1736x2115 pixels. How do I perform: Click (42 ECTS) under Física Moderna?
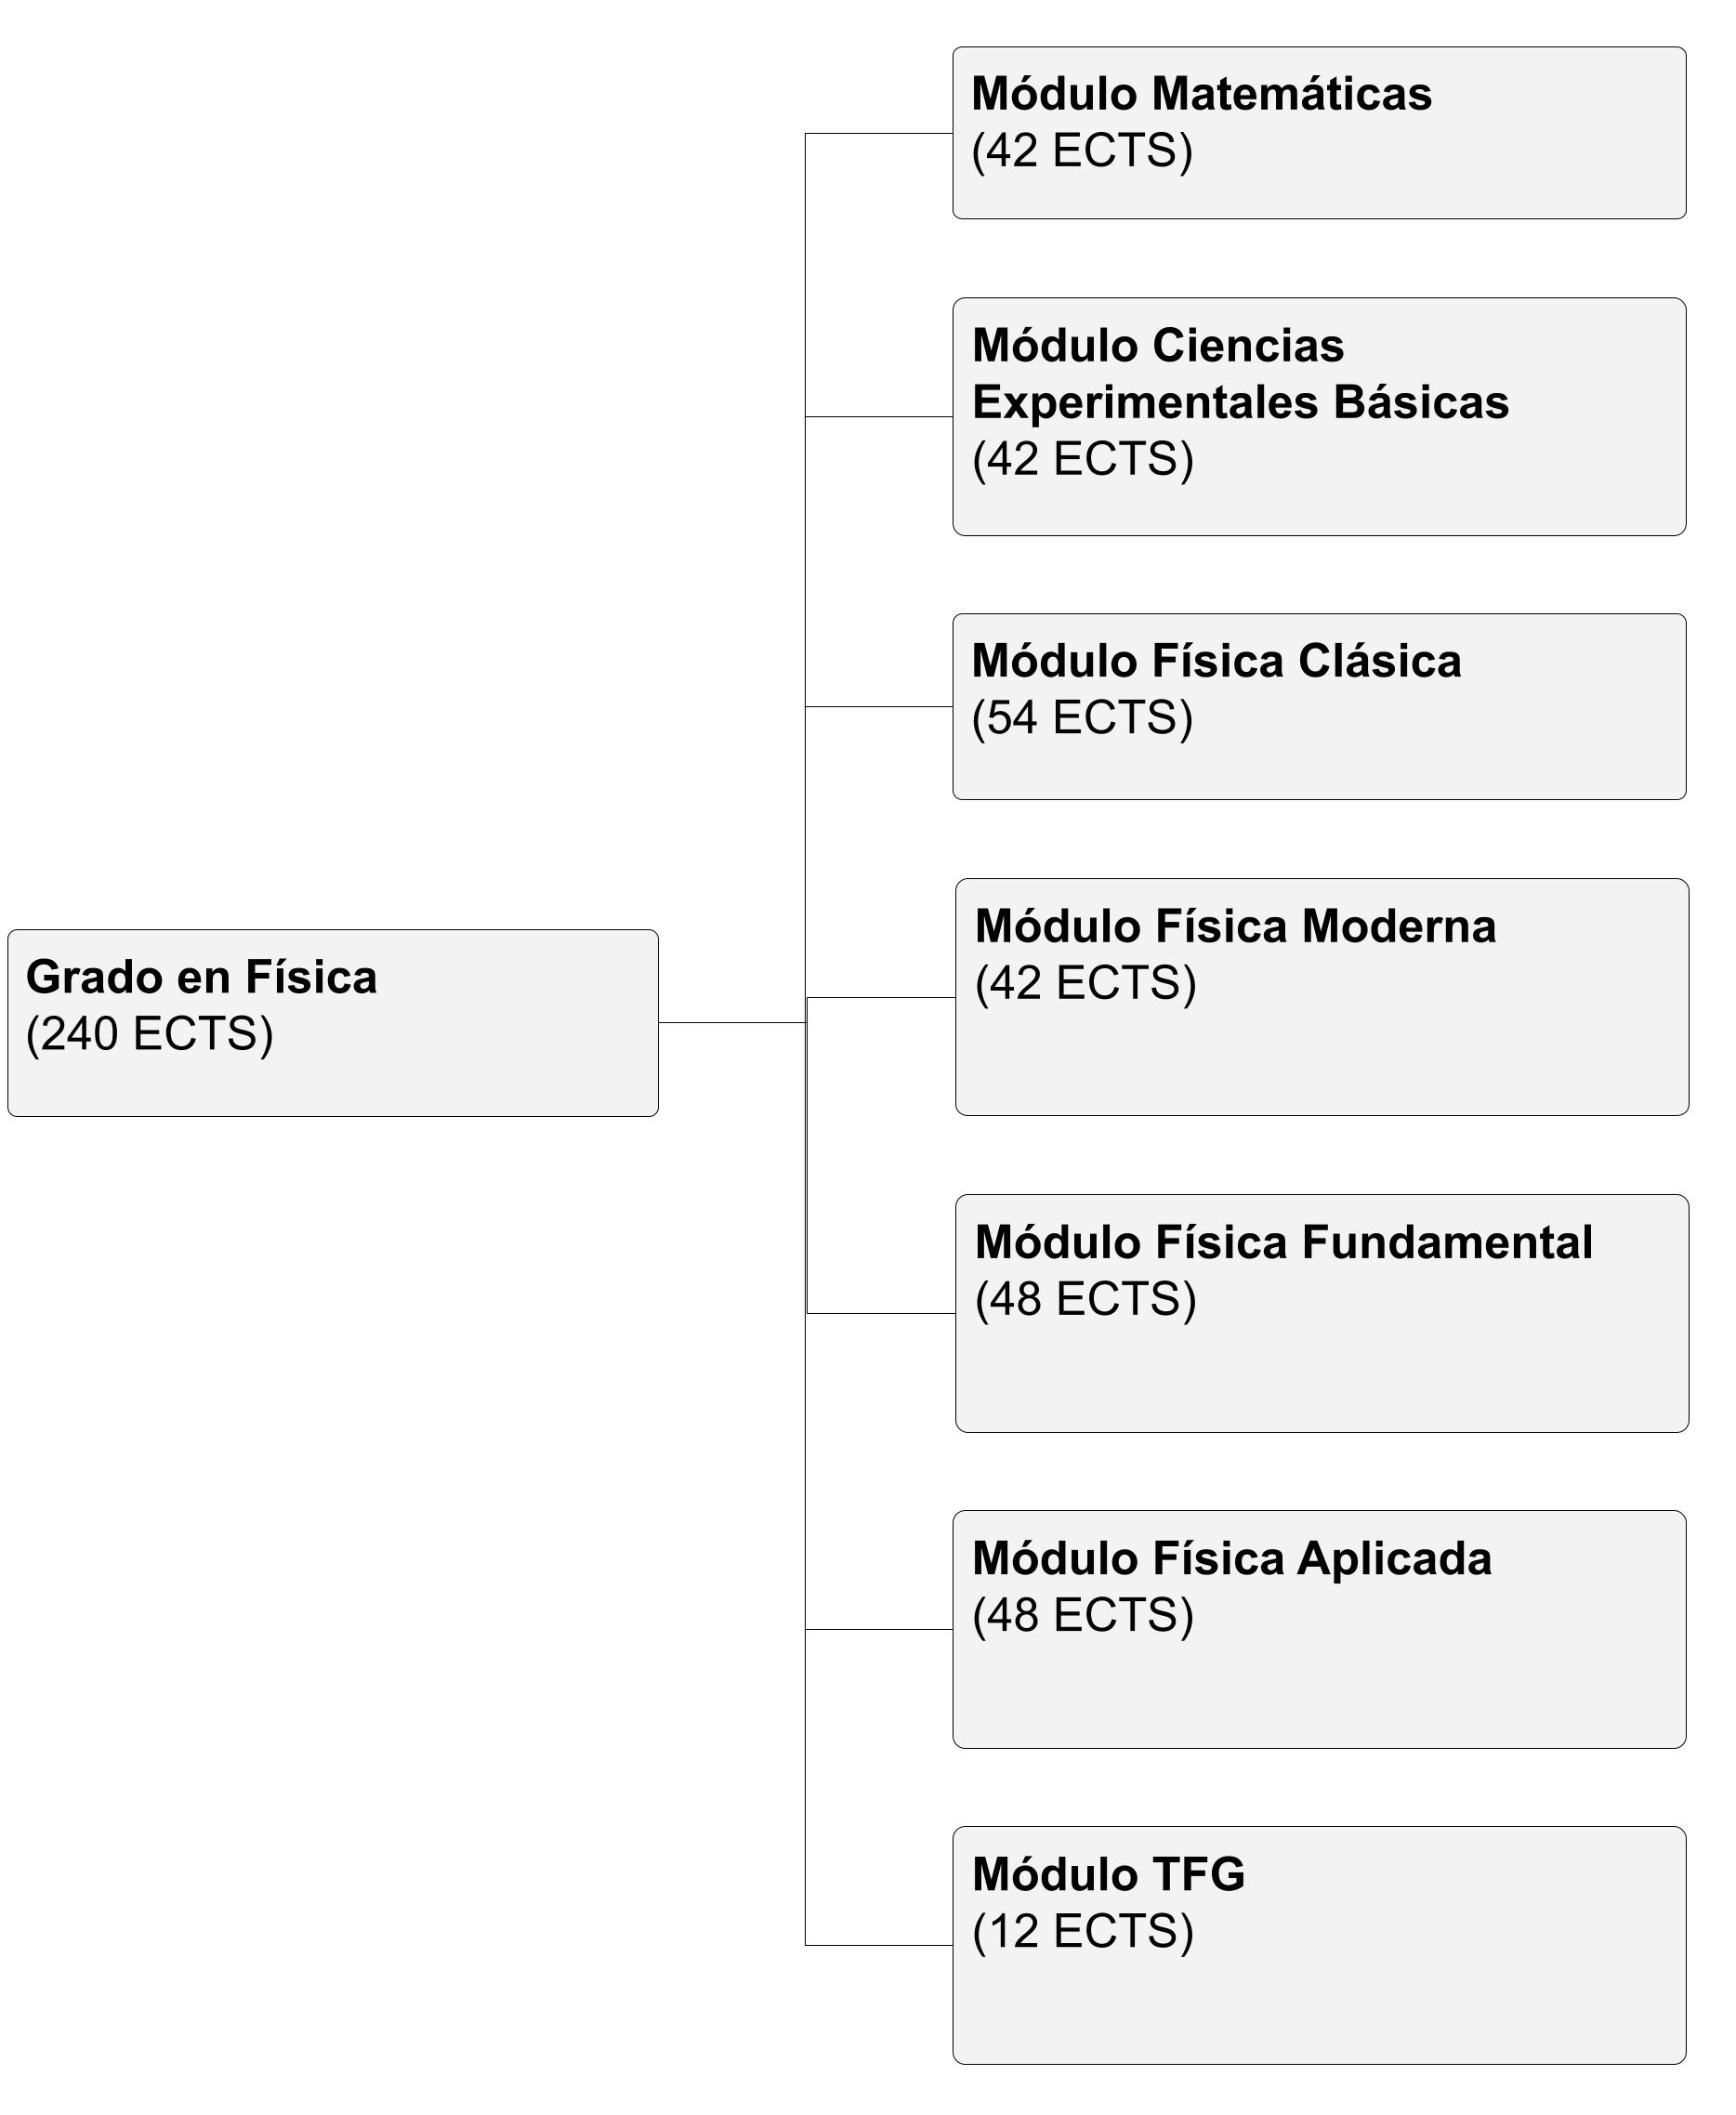pyautogui.click(x=1086, y=983)
